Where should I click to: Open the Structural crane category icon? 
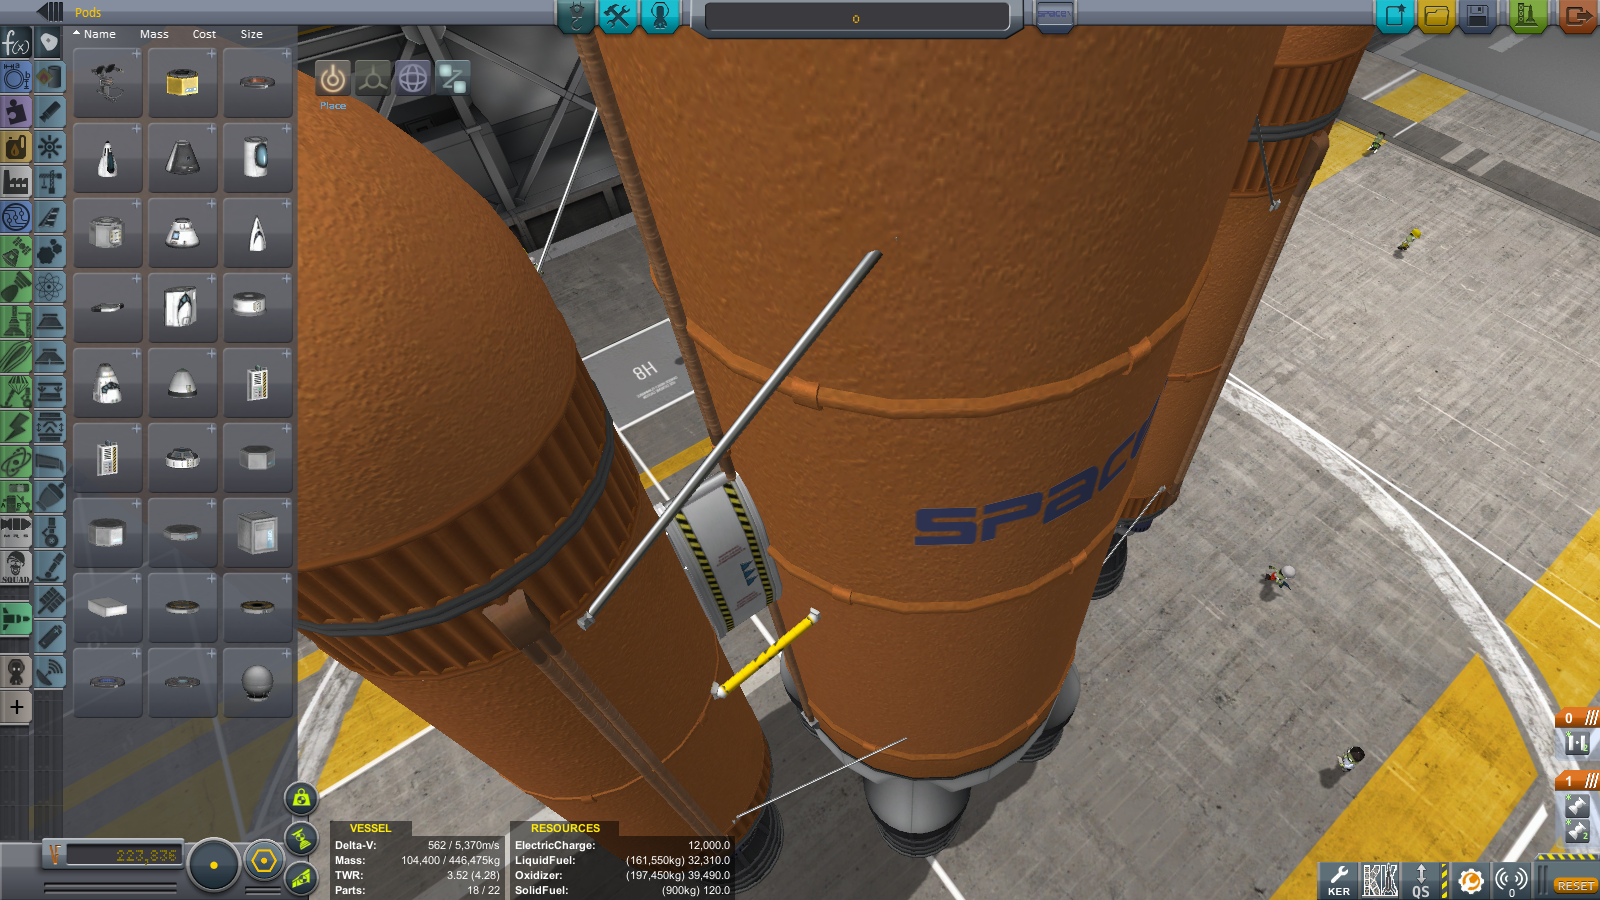(x=50, y=182)
